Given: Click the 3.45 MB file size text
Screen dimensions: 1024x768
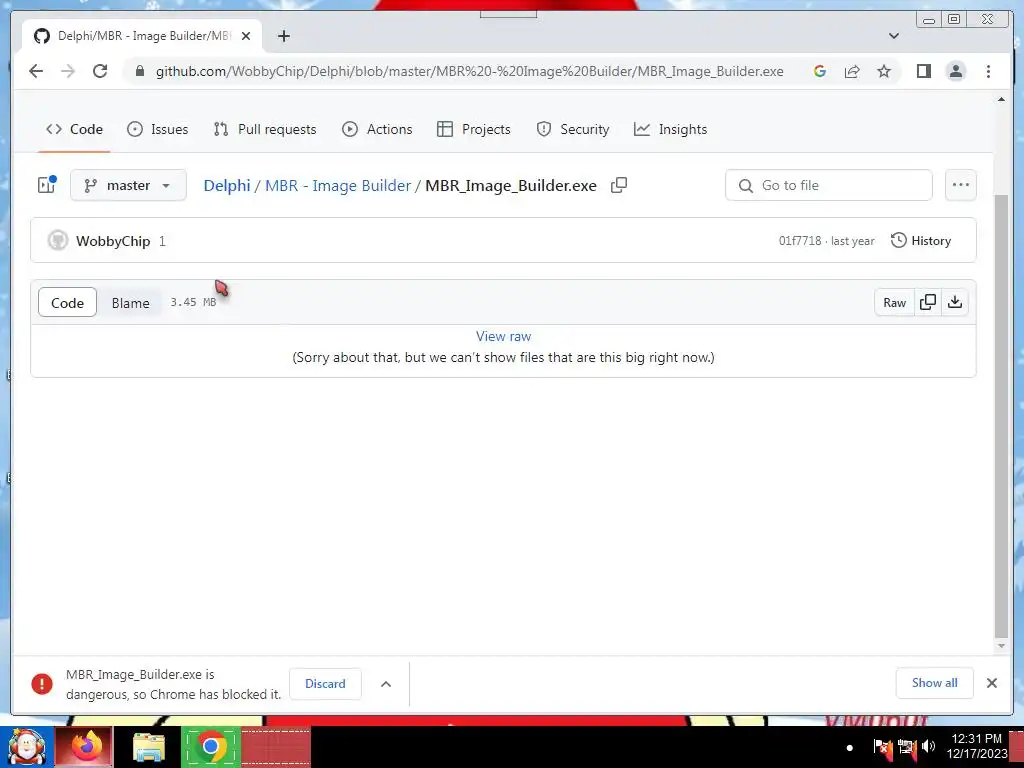Looking at the screenshot, I should pos(193,302).
